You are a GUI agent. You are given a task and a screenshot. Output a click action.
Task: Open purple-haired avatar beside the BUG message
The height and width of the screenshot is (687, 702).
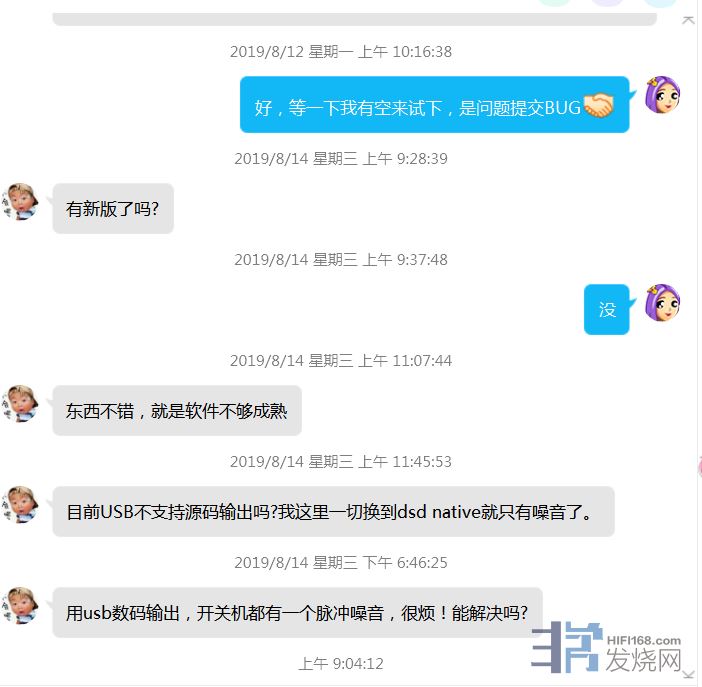tap(663, 94)
